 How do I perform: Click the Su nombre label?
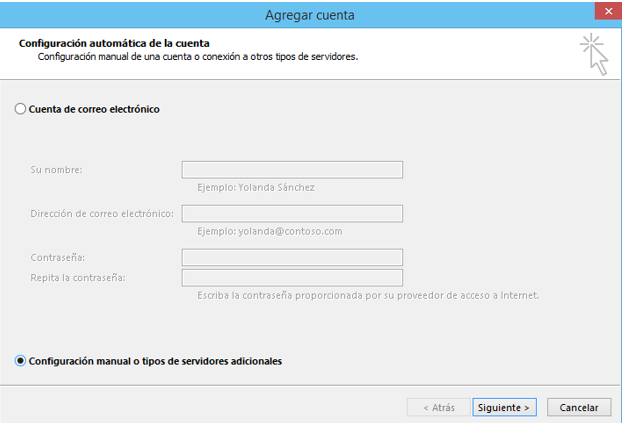(x=56, y=170)
